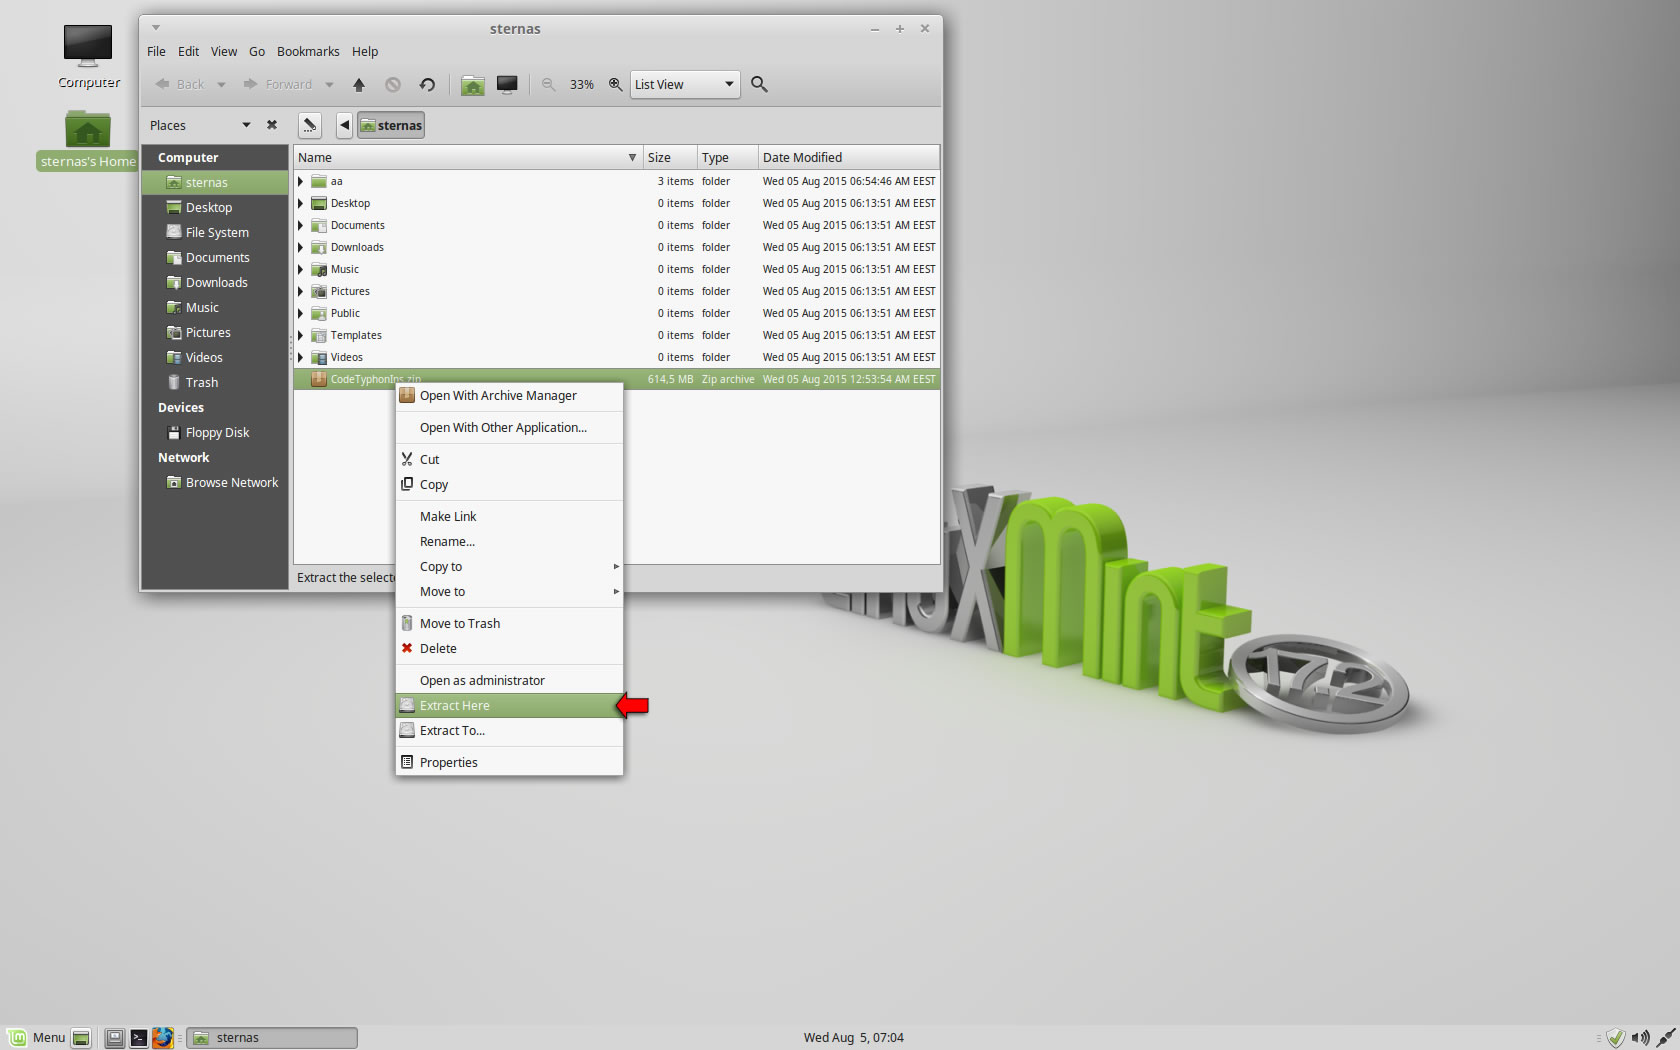Go up to parent folder

tap(359, 85)
